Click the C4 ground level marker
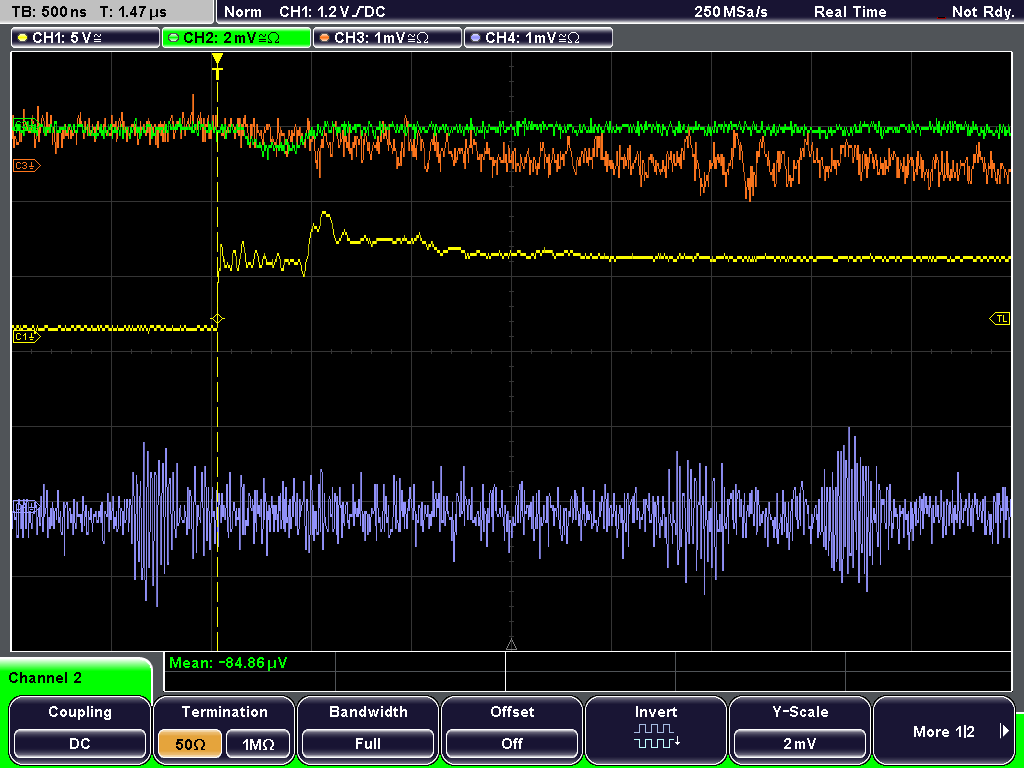Image resolution: width=1024 pixels, height=768 pixels. (x=25, y=506)
